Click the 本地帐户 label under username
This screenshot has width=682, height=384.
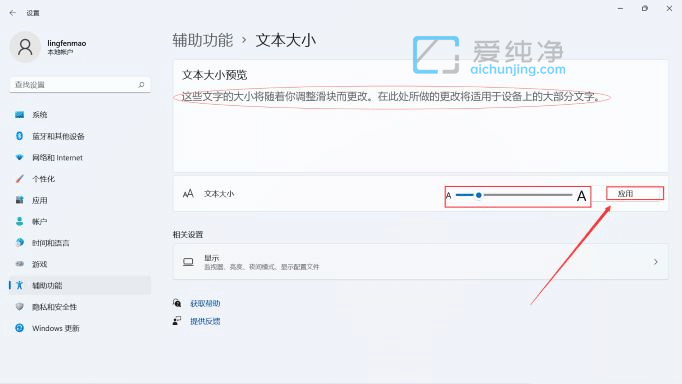pyautogui.click(x=60, y=52)
